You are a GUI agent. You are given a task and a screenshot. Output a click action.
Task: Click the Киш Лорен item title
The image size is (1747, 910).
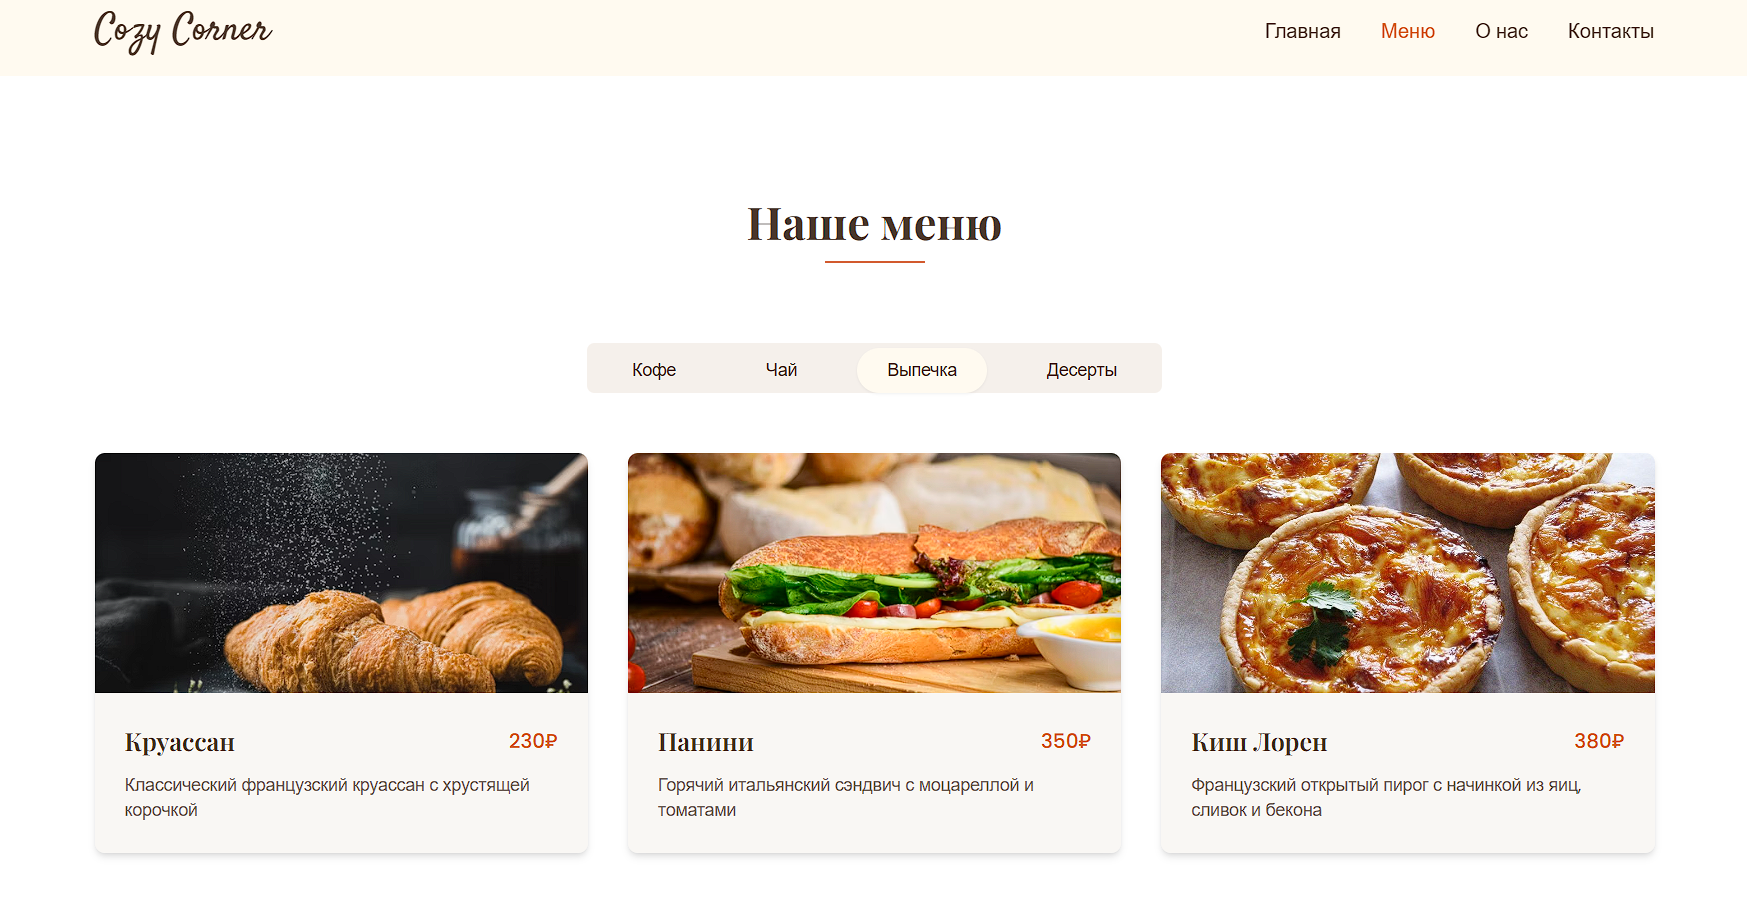[1259, 742]
